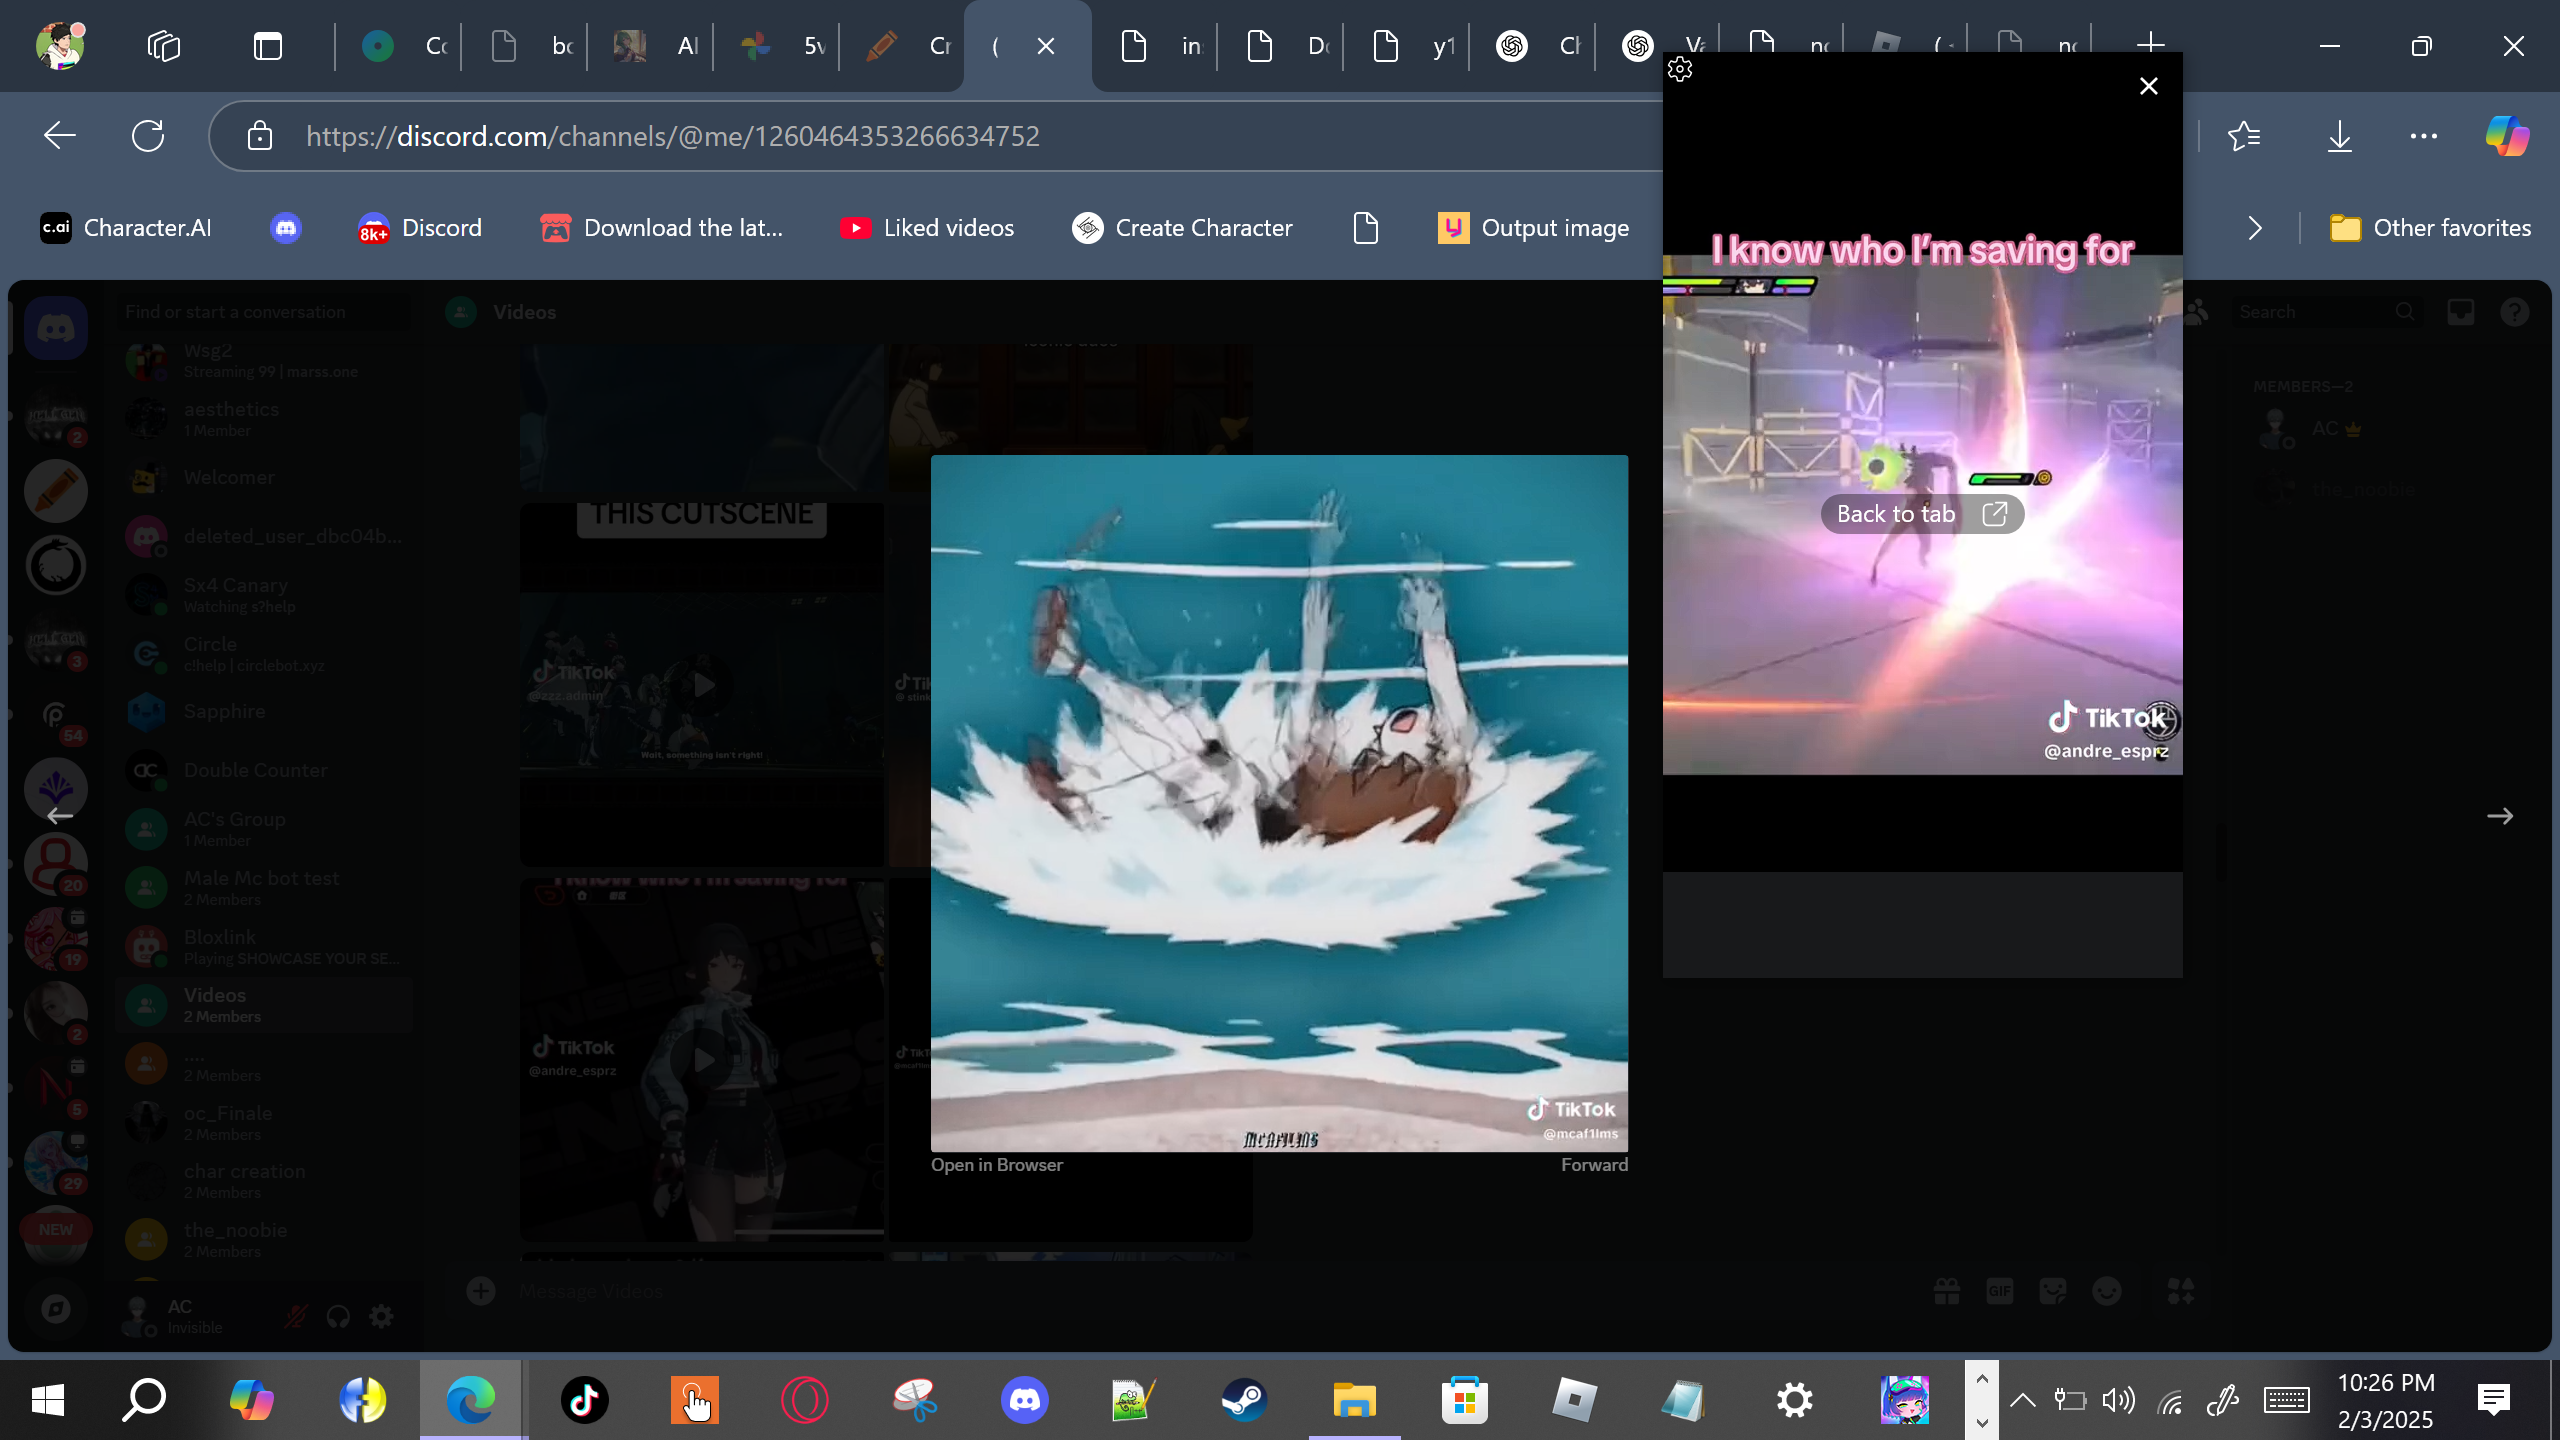This screenshot has width=2560, height=1440.
Task: Open the volume control in system tray
Action: click(2118, 1400)
